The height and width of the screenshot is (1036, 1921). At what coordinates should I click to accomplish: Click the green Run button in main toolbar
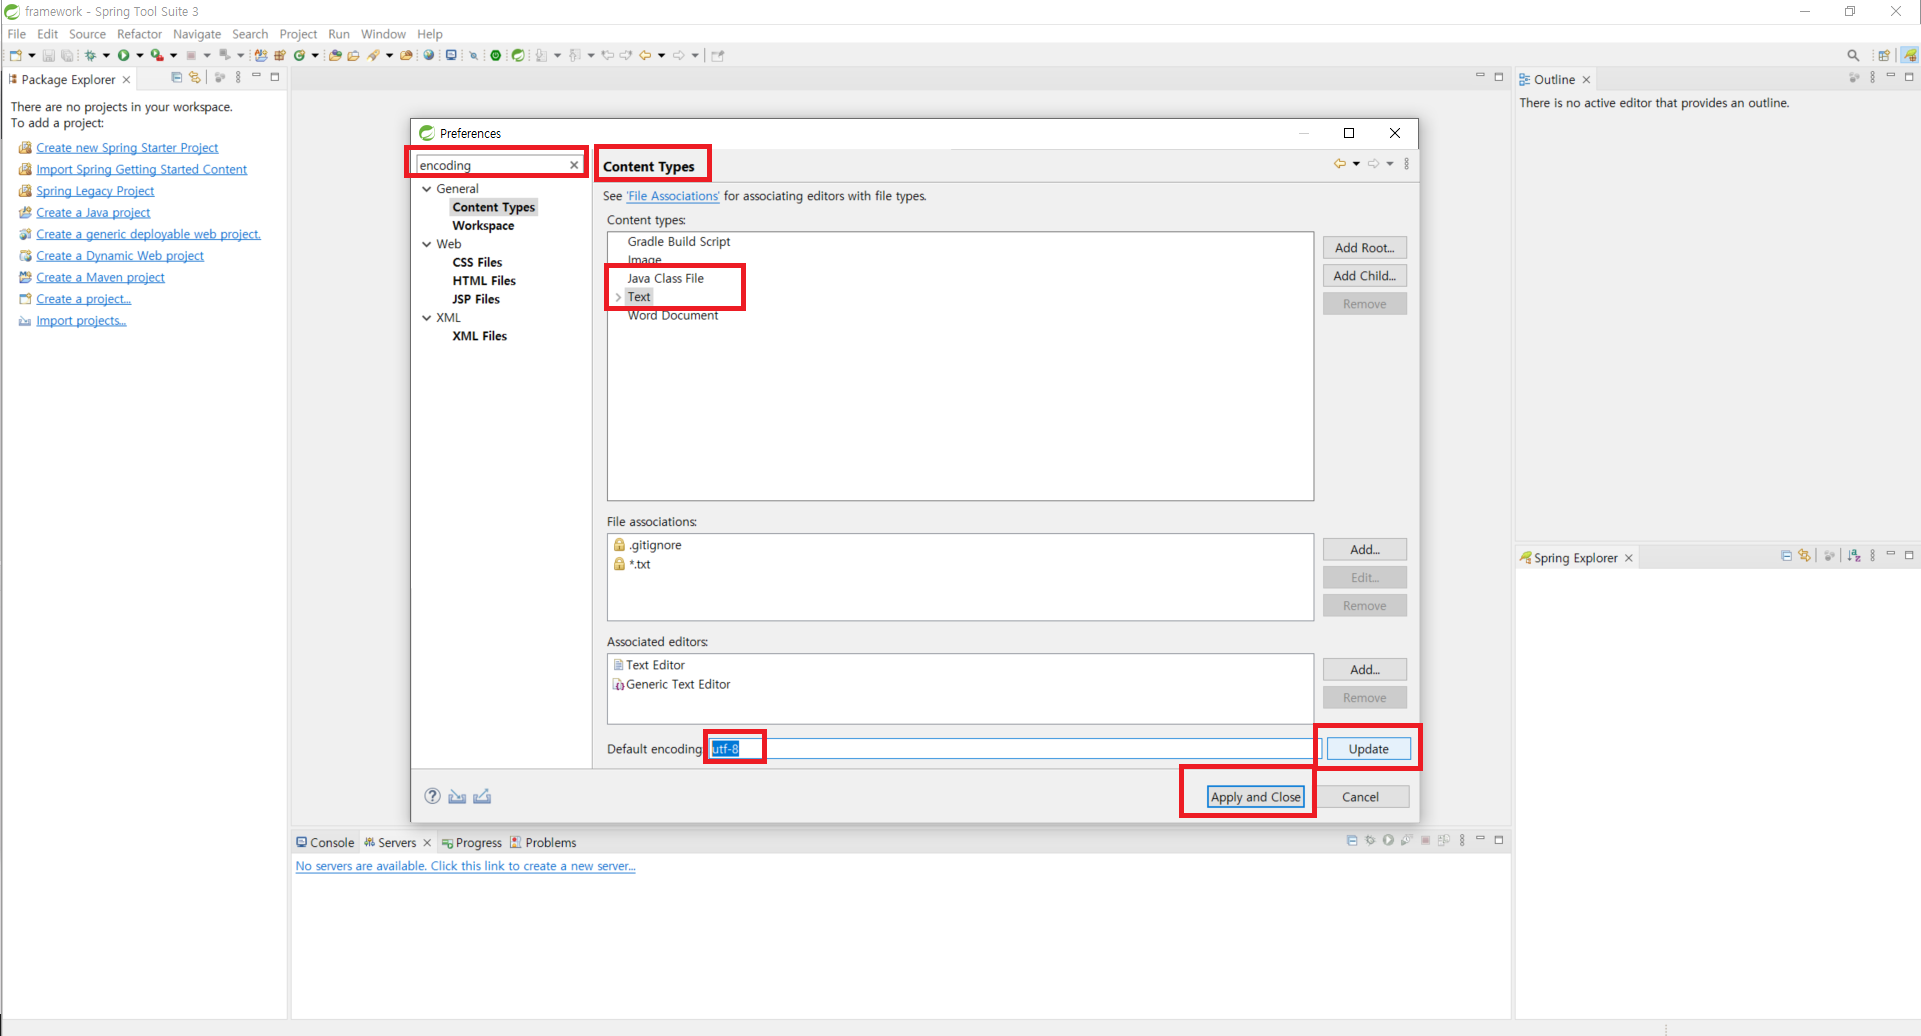[x=124, y=56]
